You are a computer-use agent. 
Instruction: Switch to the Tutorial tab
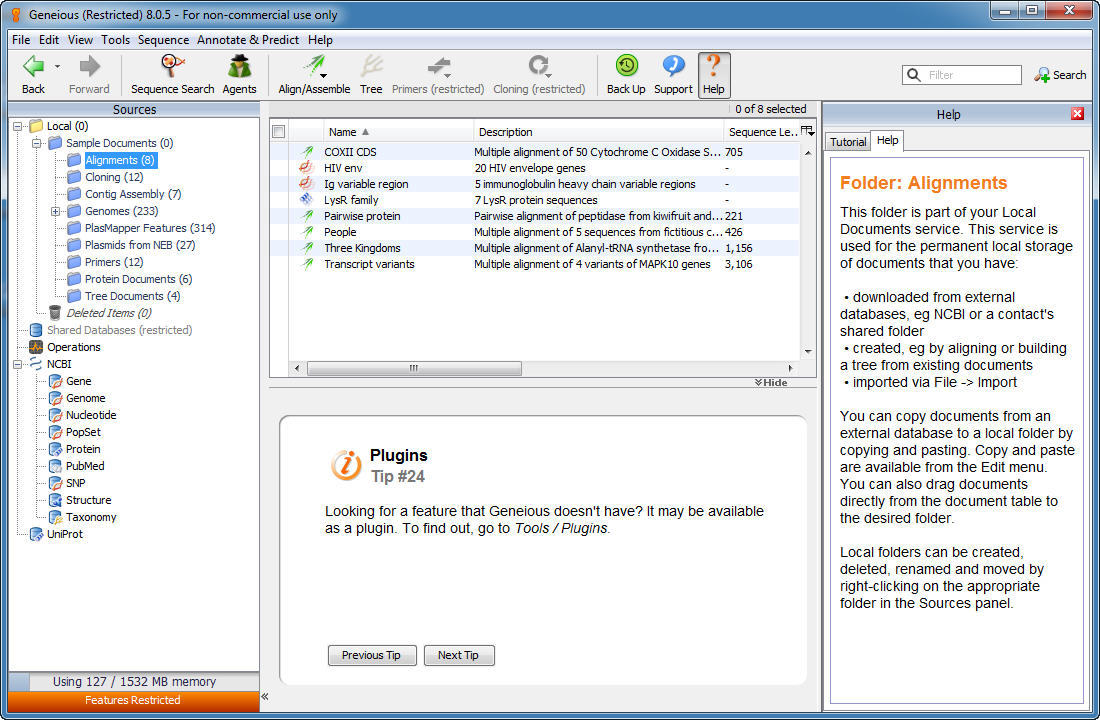pyautogui.click(x=847, y=142)
